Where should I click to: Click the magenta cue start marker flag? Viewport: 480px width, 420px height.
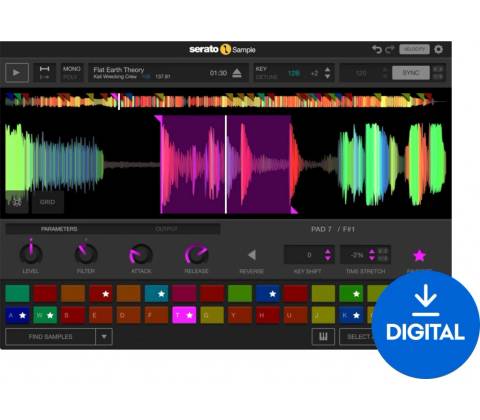[x=158, y=119]
